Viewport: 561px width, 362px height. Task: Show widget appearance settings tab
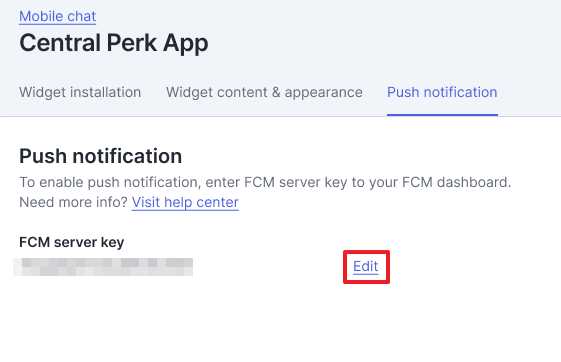coord(264,92)
